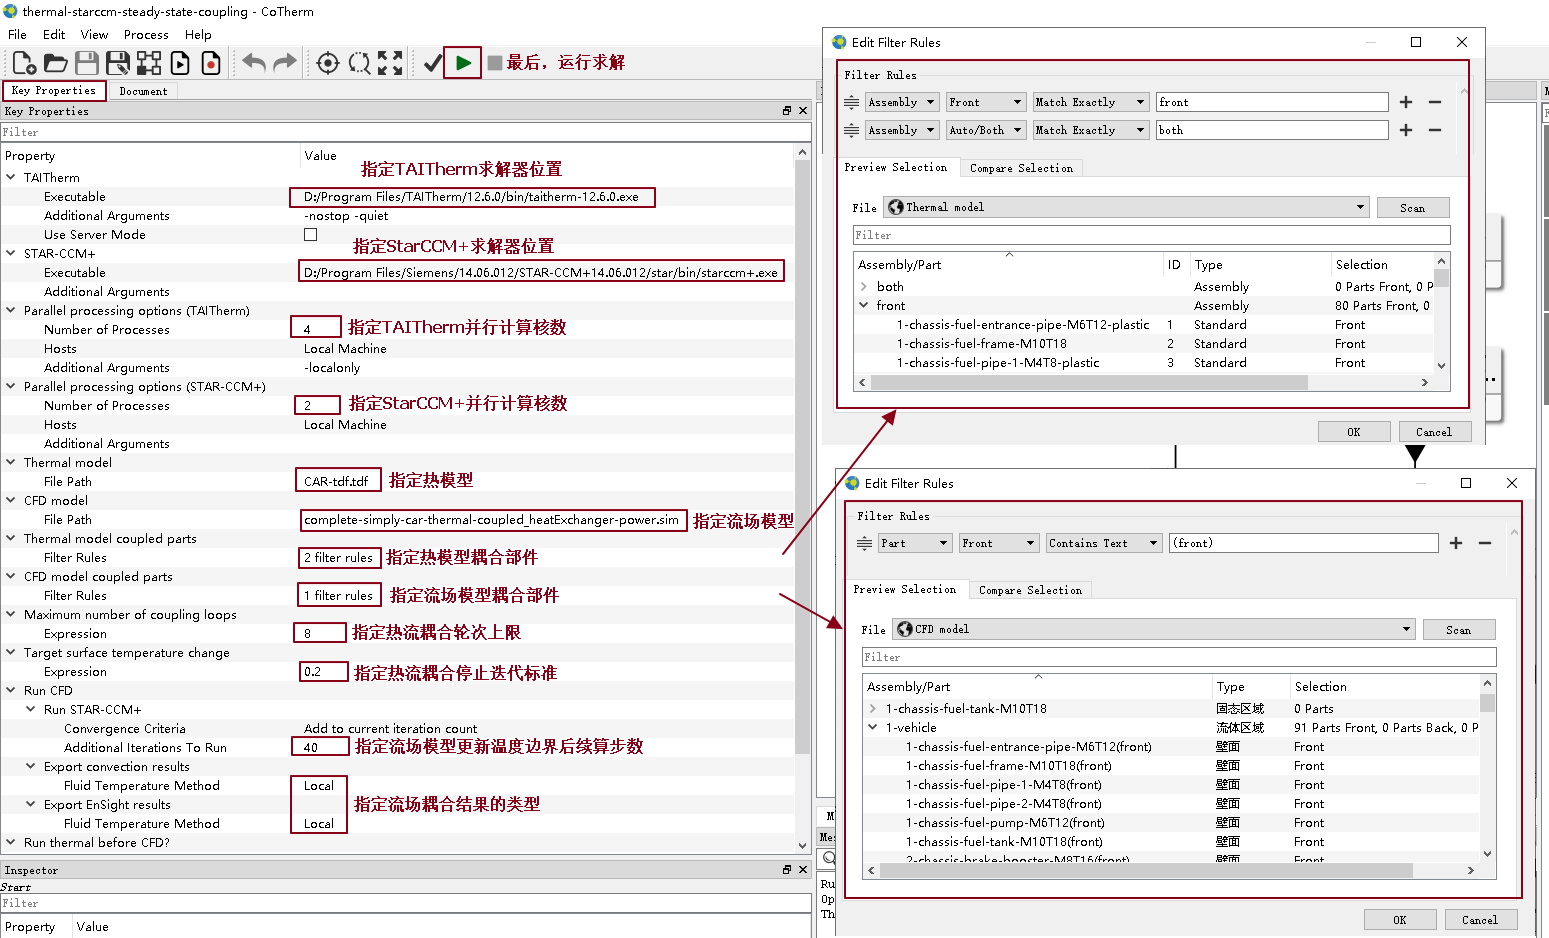This screenshot has height=938, width=1549.
Task: Click Cancel in the Thermal model filter dialog
Action: [1433, 432]
